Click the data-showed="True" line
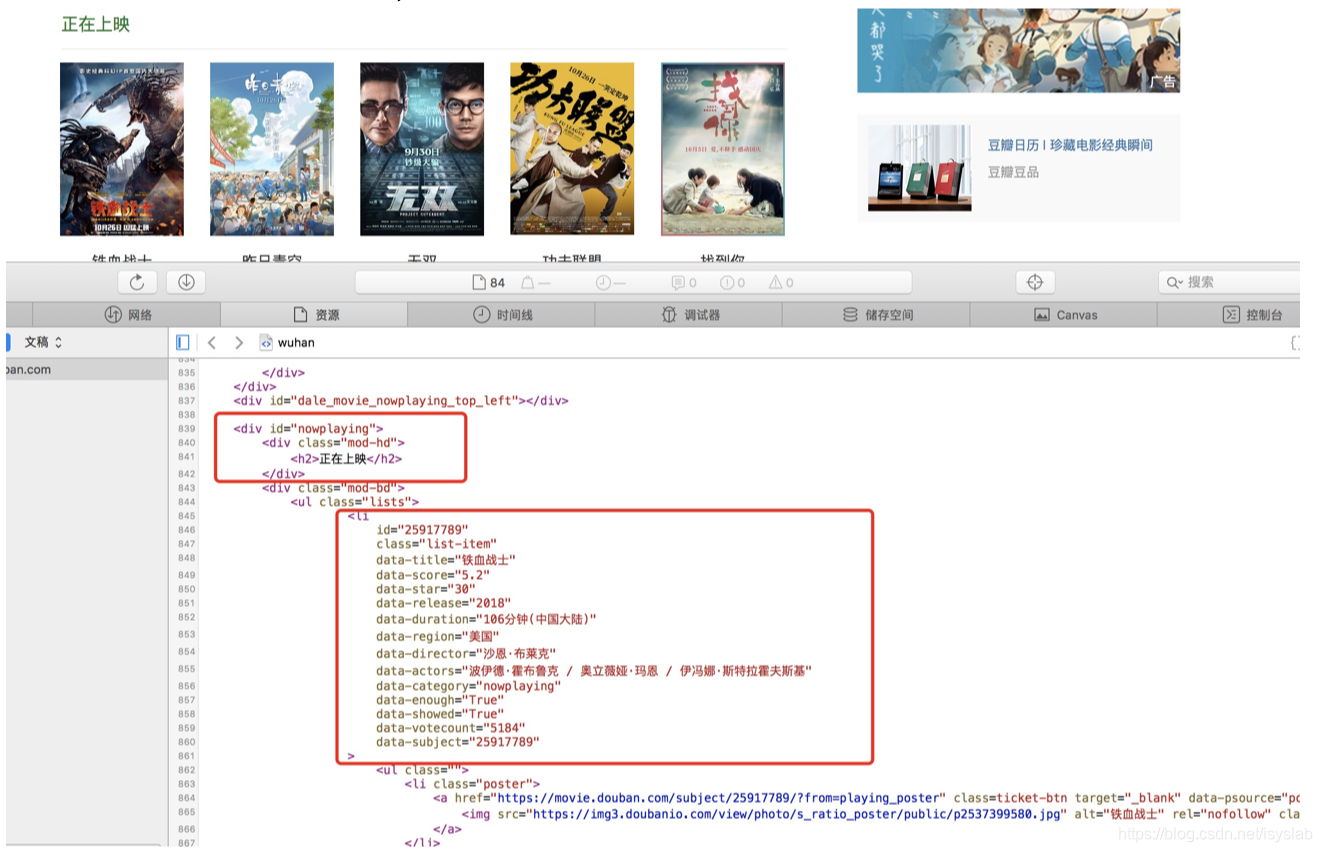 click(x=440, y=714)
